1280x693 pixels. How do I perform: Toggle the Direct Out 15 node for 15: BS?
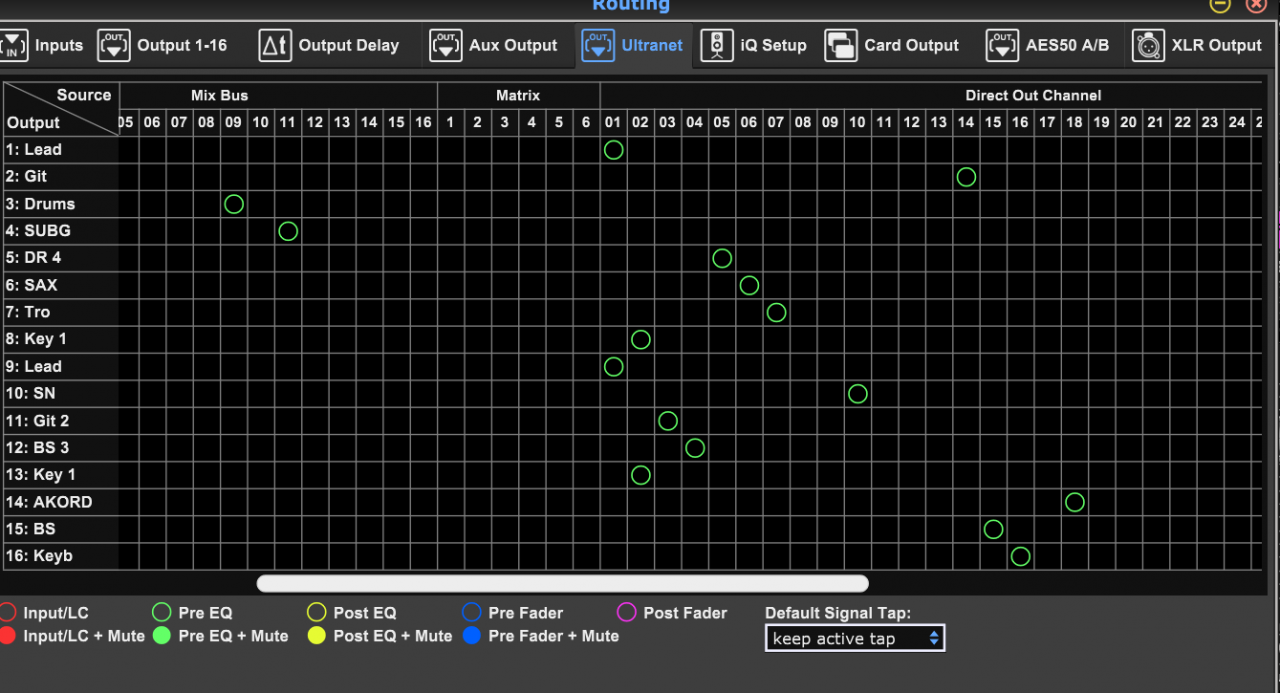993,529
